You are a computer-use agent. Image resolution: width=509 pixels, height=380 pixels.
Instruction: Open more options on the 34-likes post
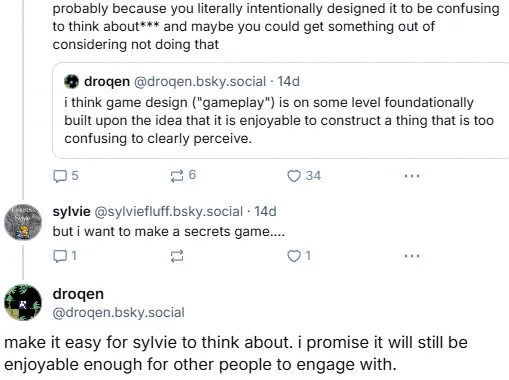412,176
